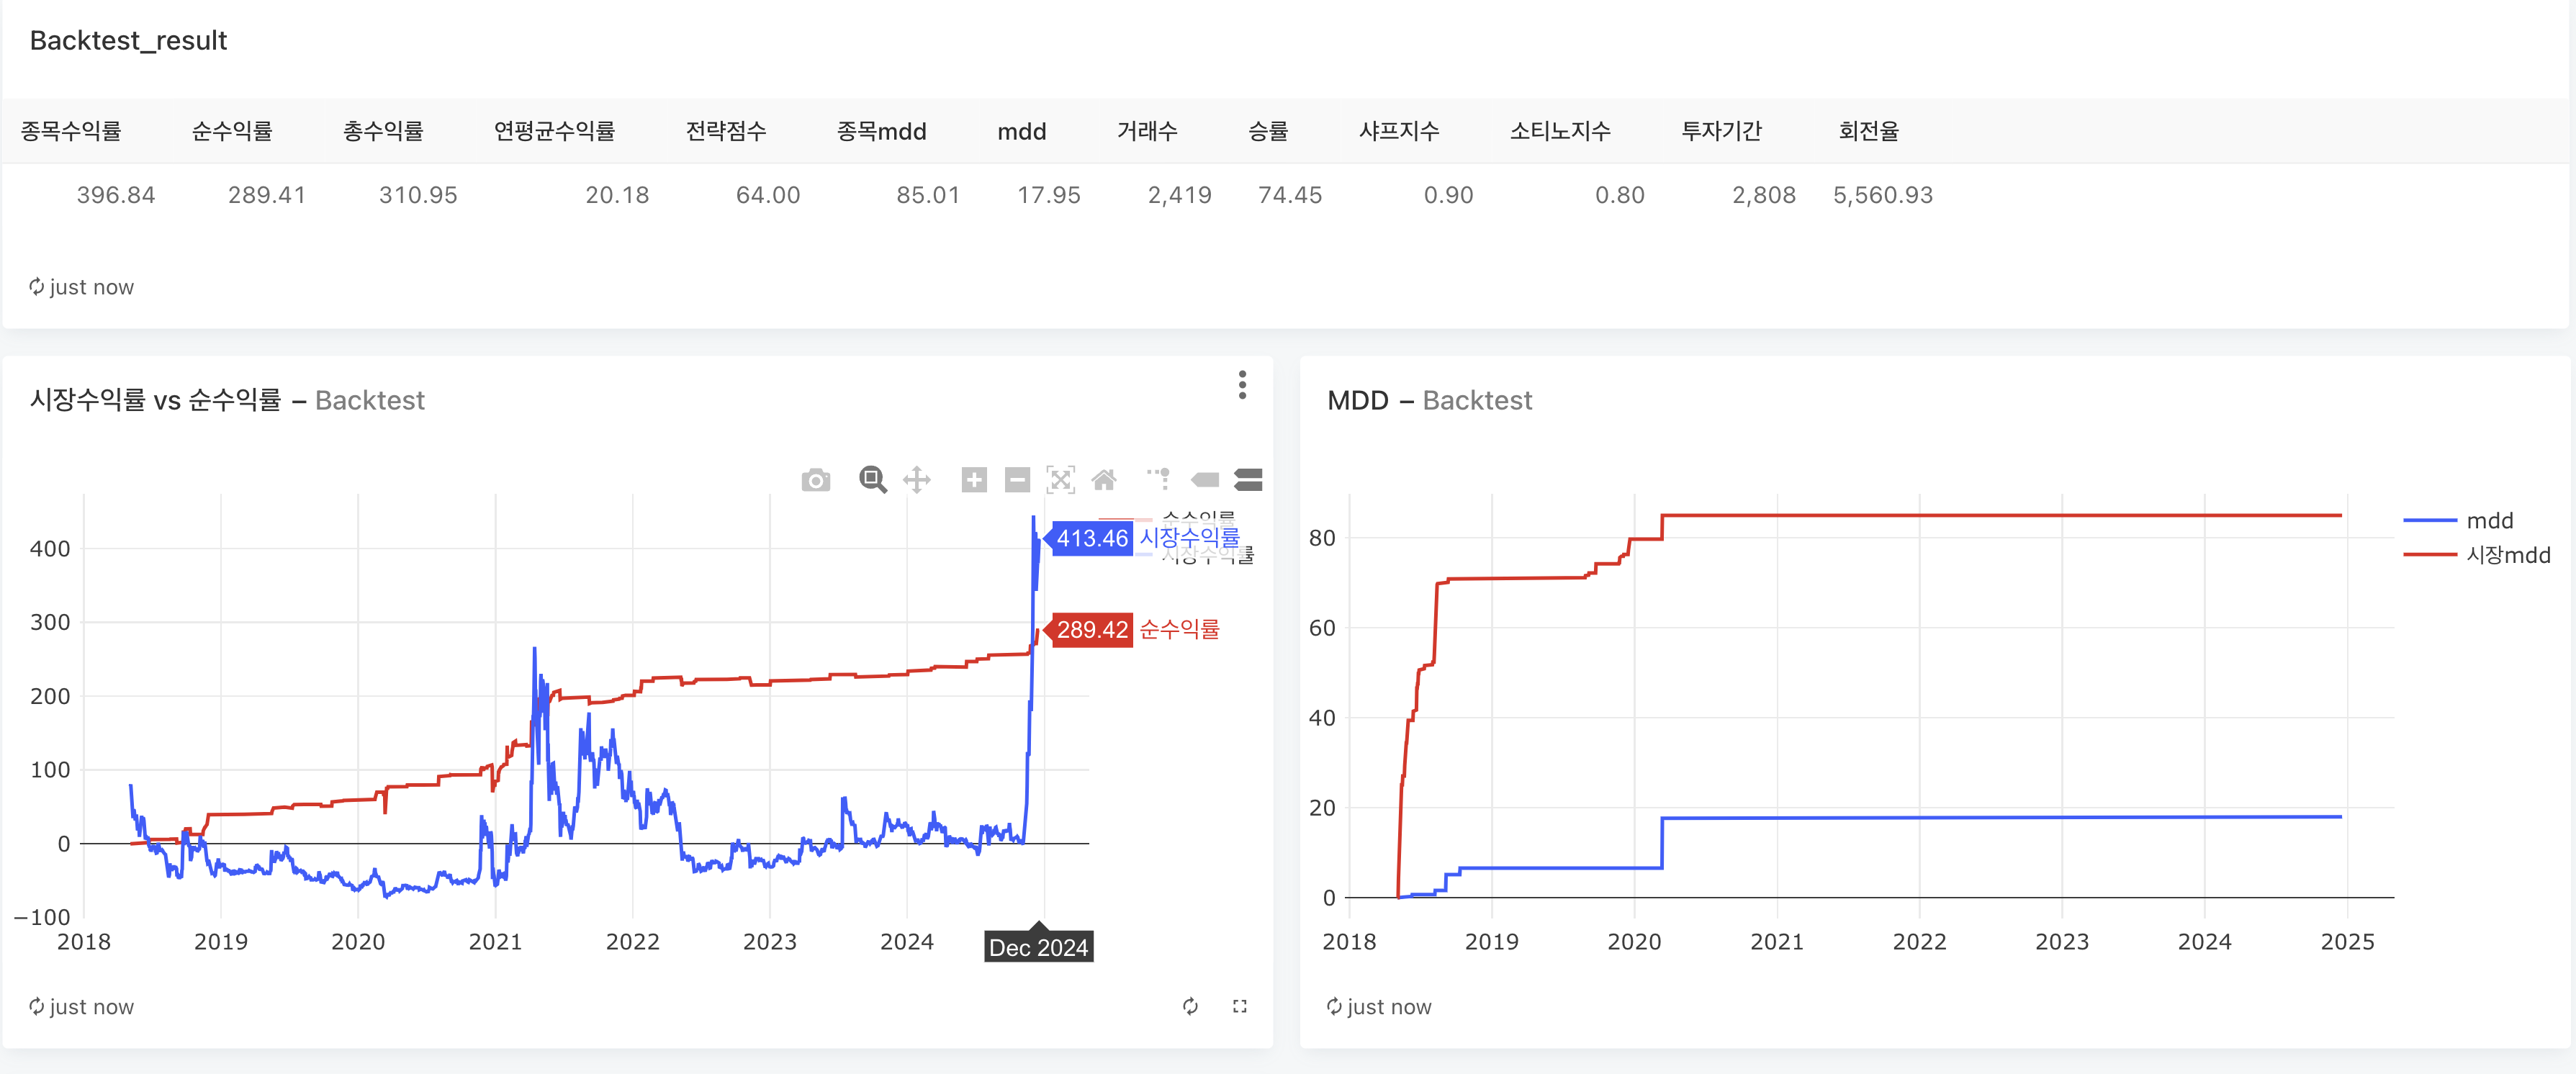Select the Zoom box tool
Image resolution: width=2576 pixels, height=1074 pixels.
pyautogui.click(x=872, y=480)
